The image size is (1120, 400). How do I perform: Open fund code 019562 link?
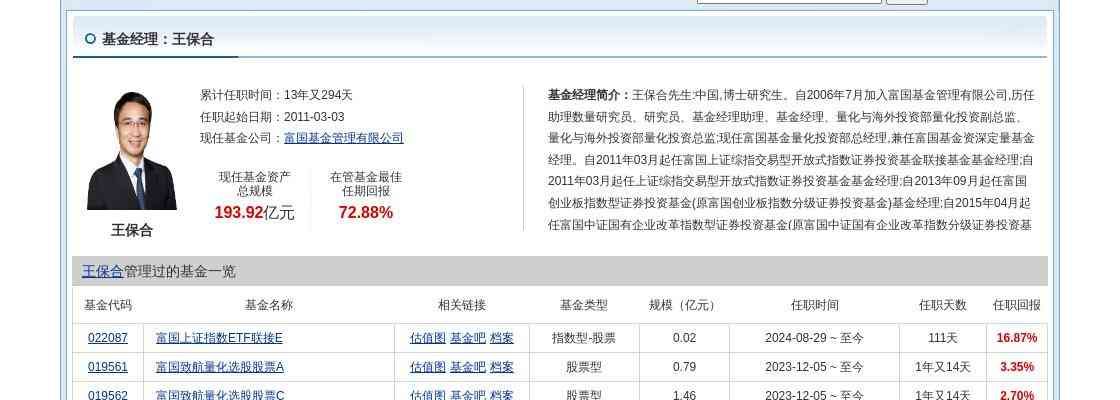pyautogui.click(x=108, y=395)
